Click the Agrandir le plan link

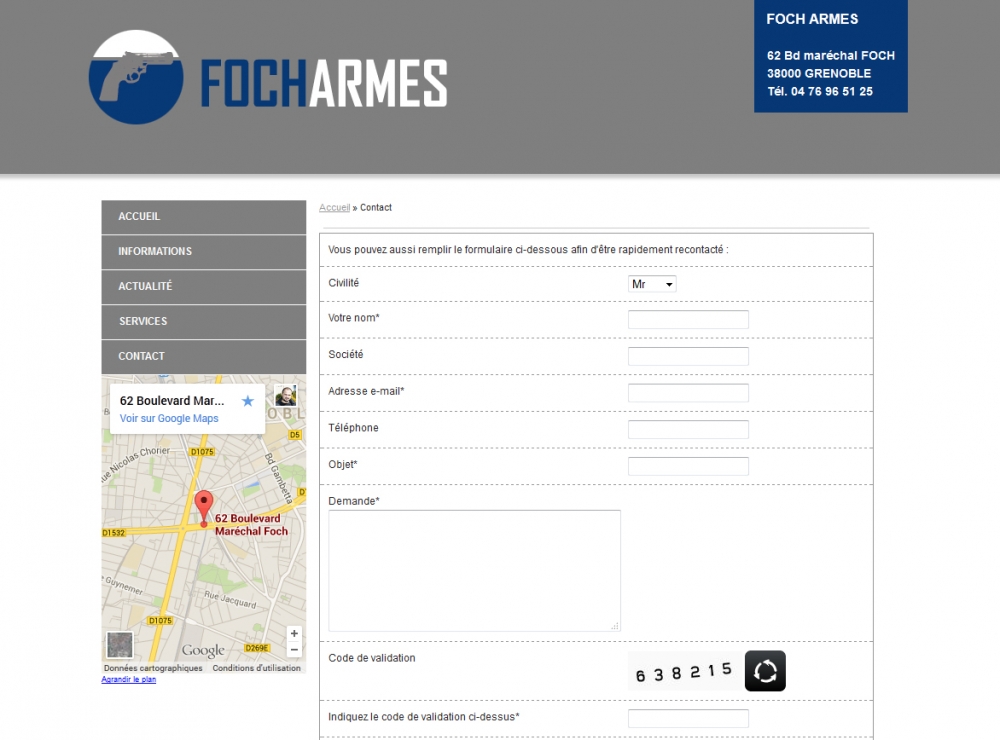129,680
